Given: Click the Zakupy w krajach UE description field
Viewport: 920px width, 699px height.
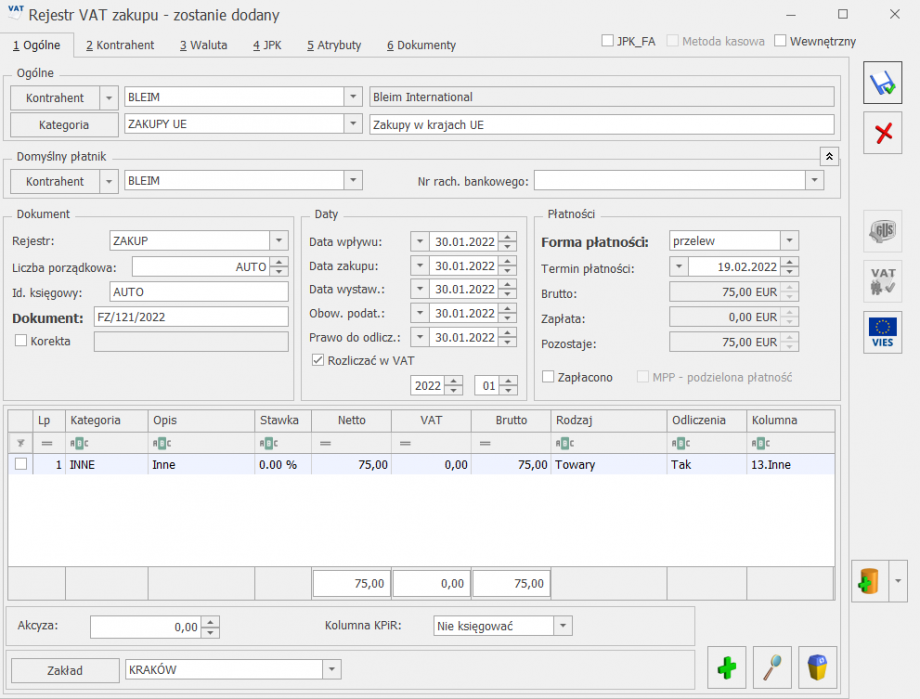Looking at the screenshot, I should pos(601,124).
